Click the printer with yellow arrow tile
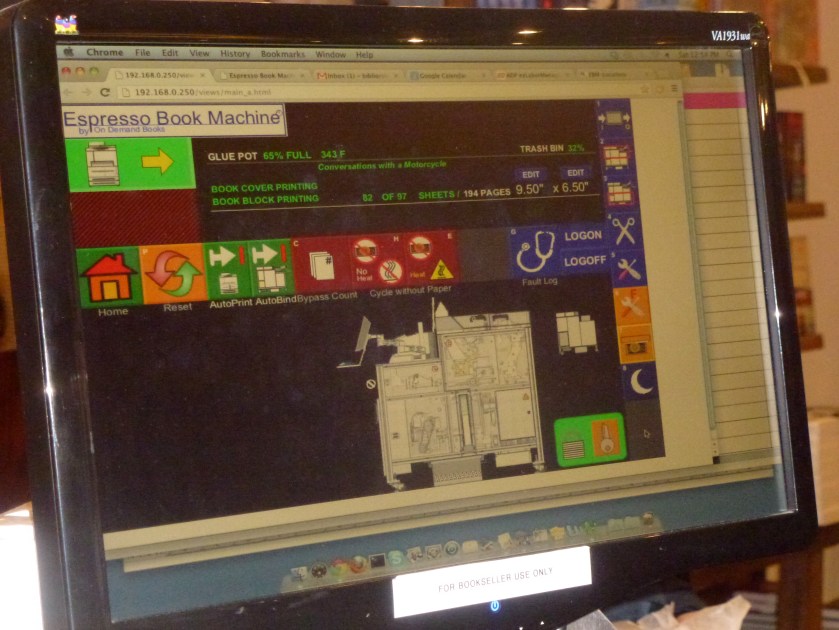This screenshot has width=839, height=630. tap(129, 162)
